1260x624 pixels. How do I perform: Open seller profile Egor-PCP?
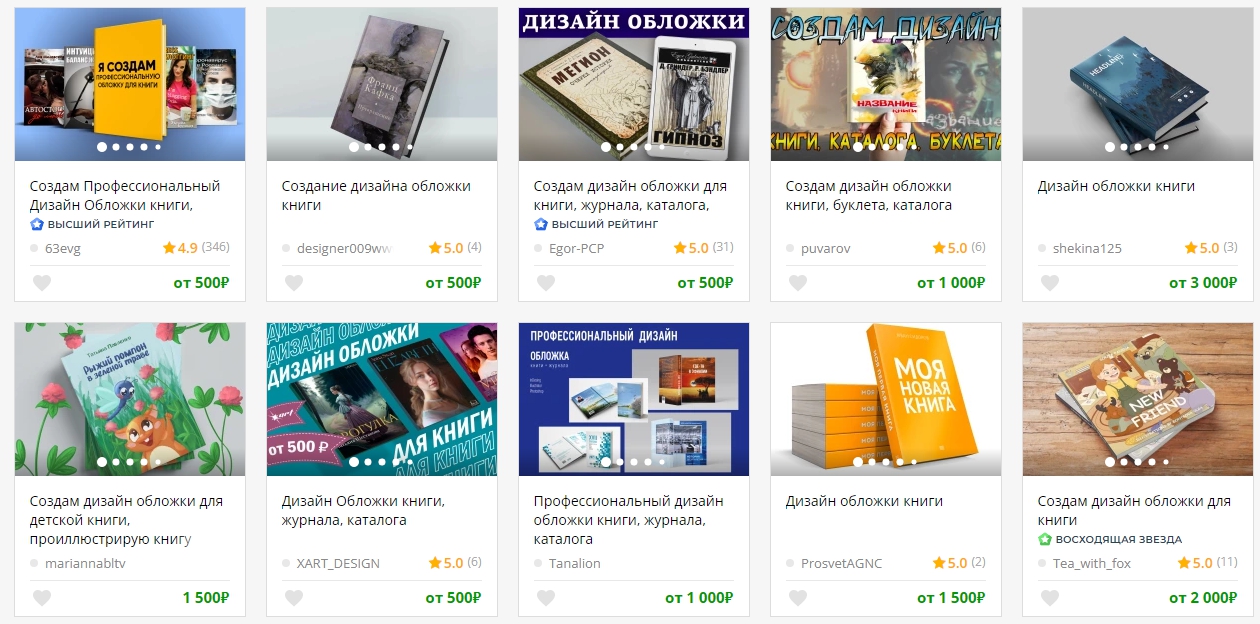coord(576,248)
